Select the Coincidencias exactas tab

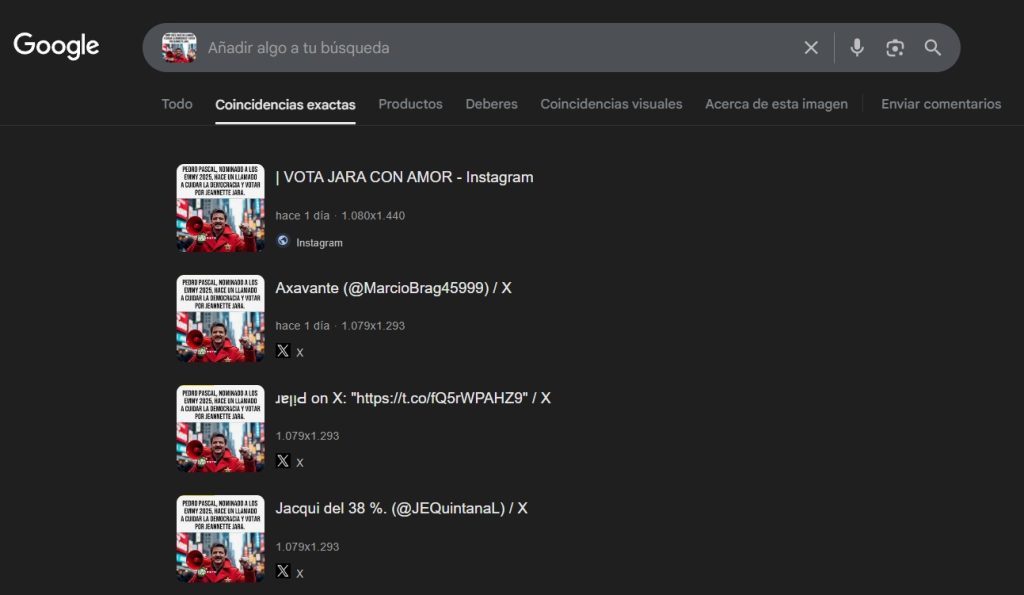(285, 105)
